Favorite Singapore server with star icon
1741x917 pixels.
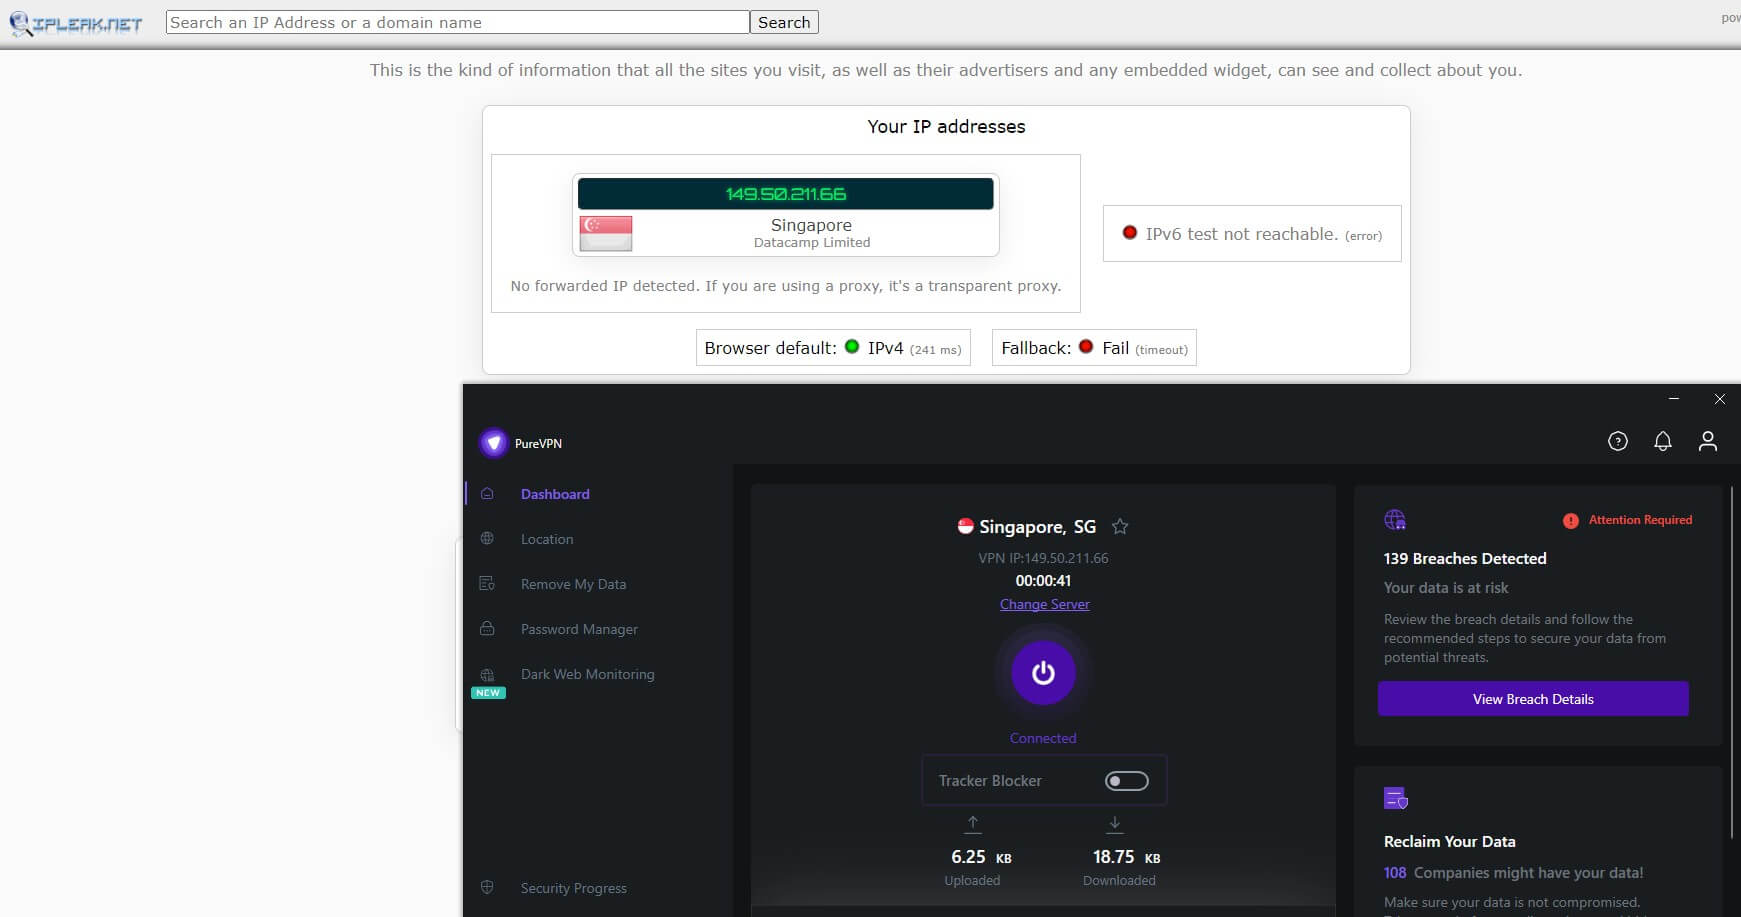click(x=1120, y=526)
